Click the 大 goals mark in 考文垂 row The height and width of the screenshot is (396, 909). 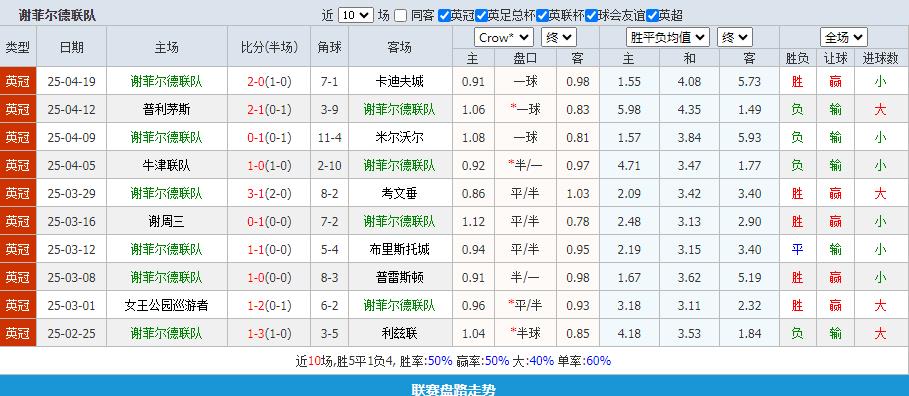point(881,193)
